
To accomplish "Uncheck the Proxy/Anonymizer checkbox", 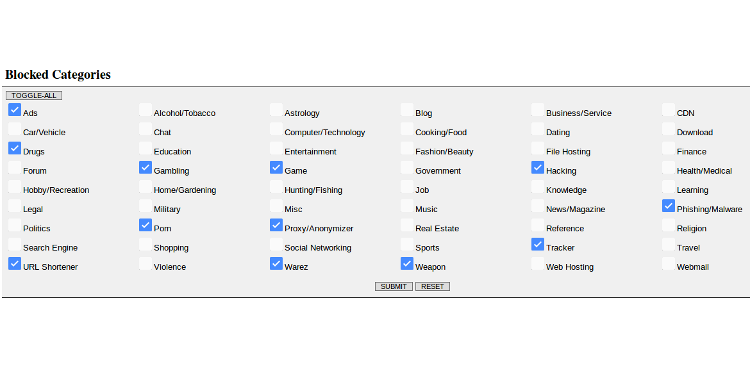I will point(276,225).
